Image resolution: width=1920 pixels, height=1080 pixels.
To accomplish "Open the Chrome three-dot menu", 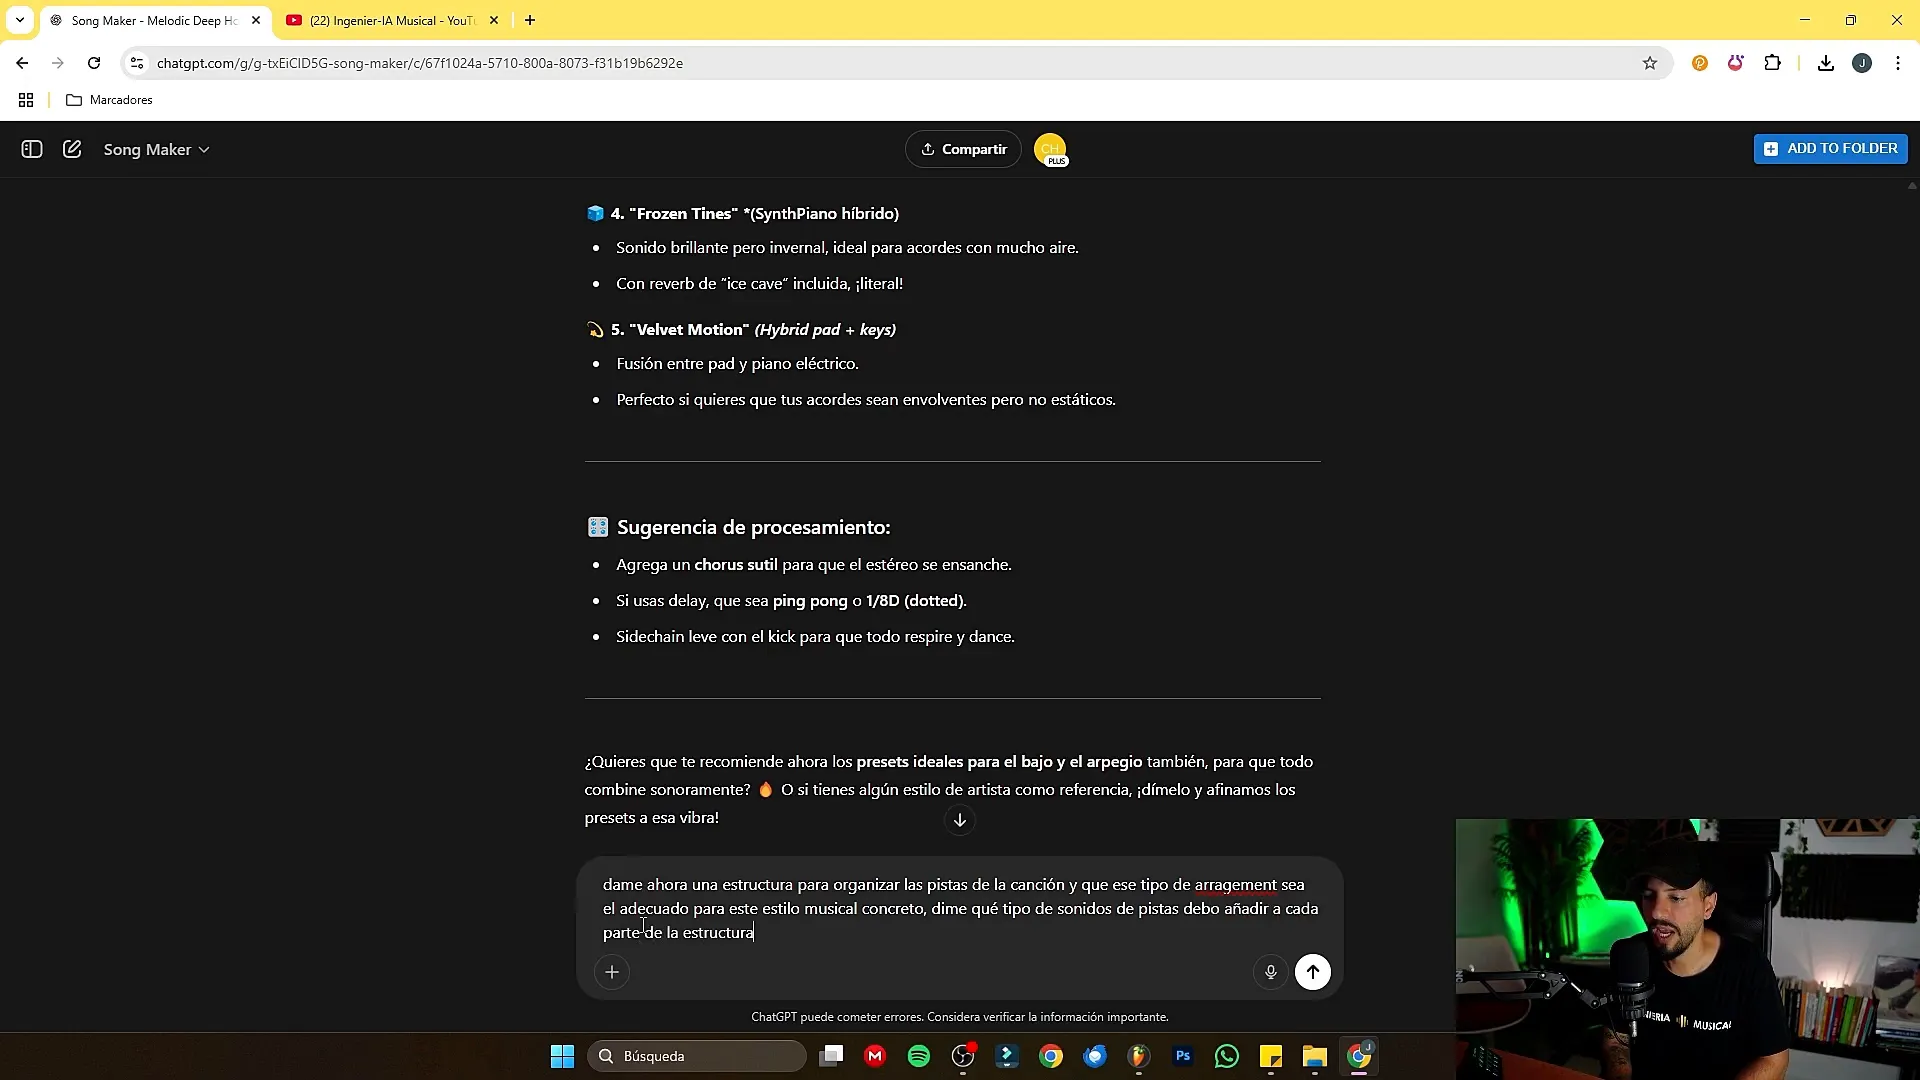I will [x=1898, y=63].
